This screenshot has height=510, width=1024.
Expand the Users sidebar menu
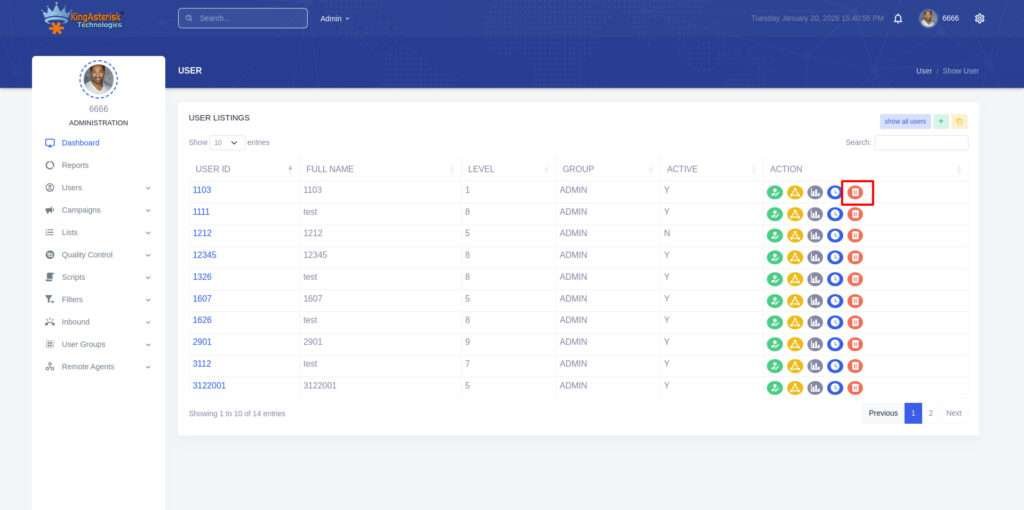click(98, 187)
